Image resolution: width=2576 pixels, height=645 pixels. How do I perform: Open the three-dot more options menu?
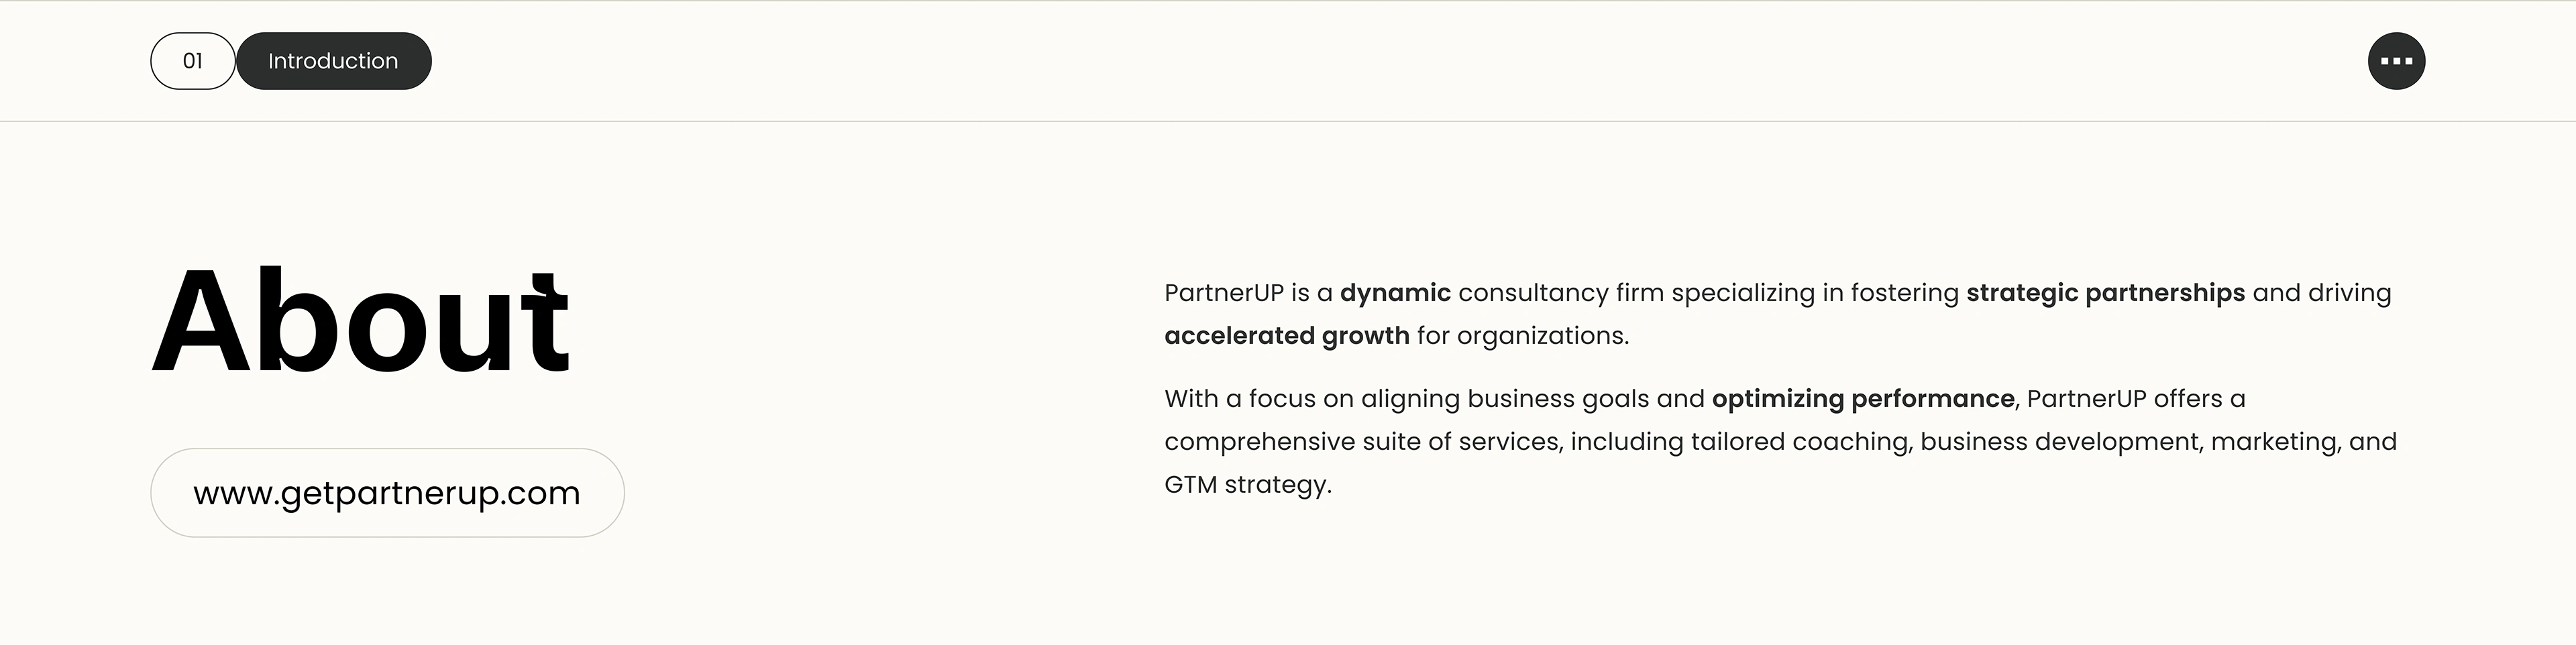coord(2395,61)
